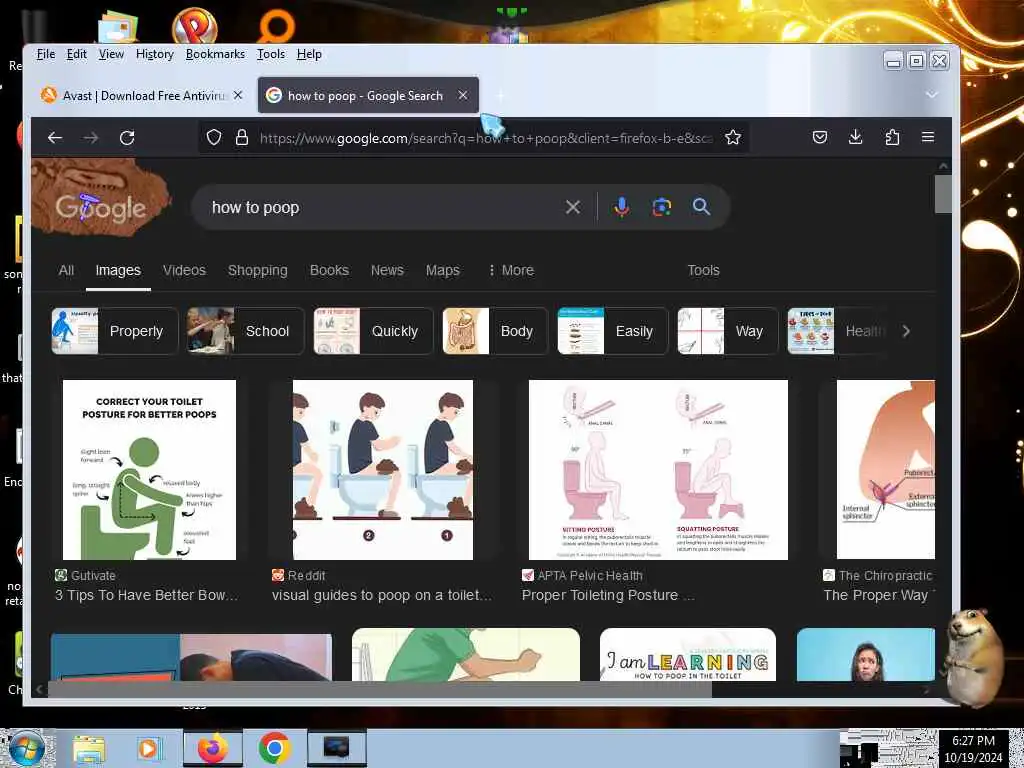The image size is (1024, 768).
Task: Open a new tab with the plus button
Action: pos(500,96)
